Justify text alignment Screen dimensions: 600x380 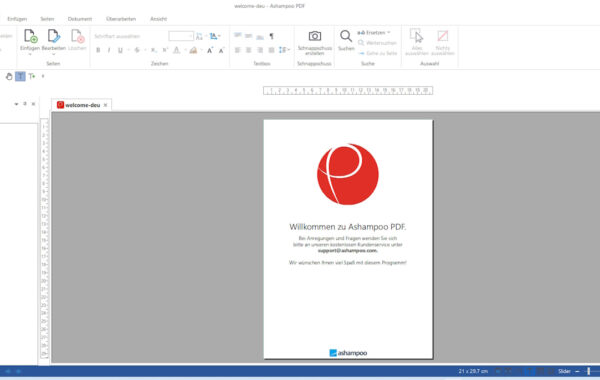271,50
